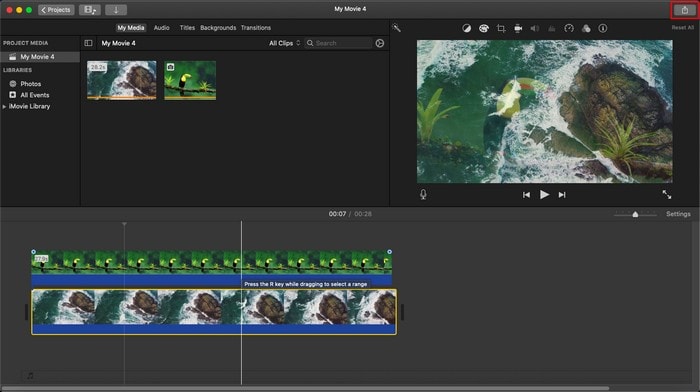The height and width of the screenshot is (392, 700).
Task: Skip to previous clip
Action: coord(526,195)
